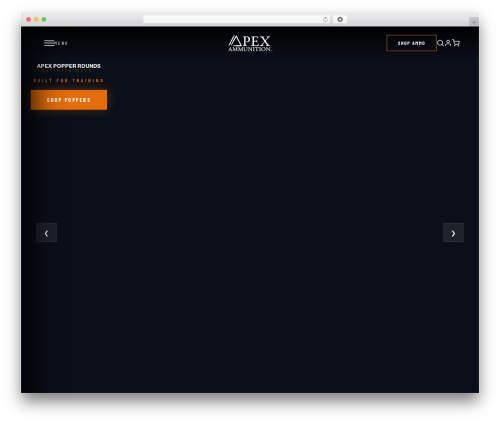View the shopping cart icon
This screenshot has width=500, height=423.
456,43
